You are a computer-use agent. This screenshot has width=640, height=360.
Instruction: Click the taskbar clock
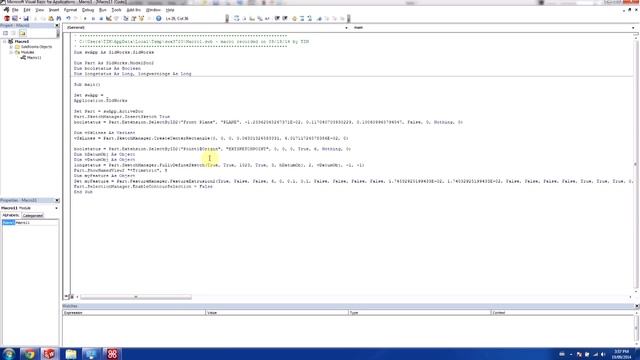tap(621, 354)
